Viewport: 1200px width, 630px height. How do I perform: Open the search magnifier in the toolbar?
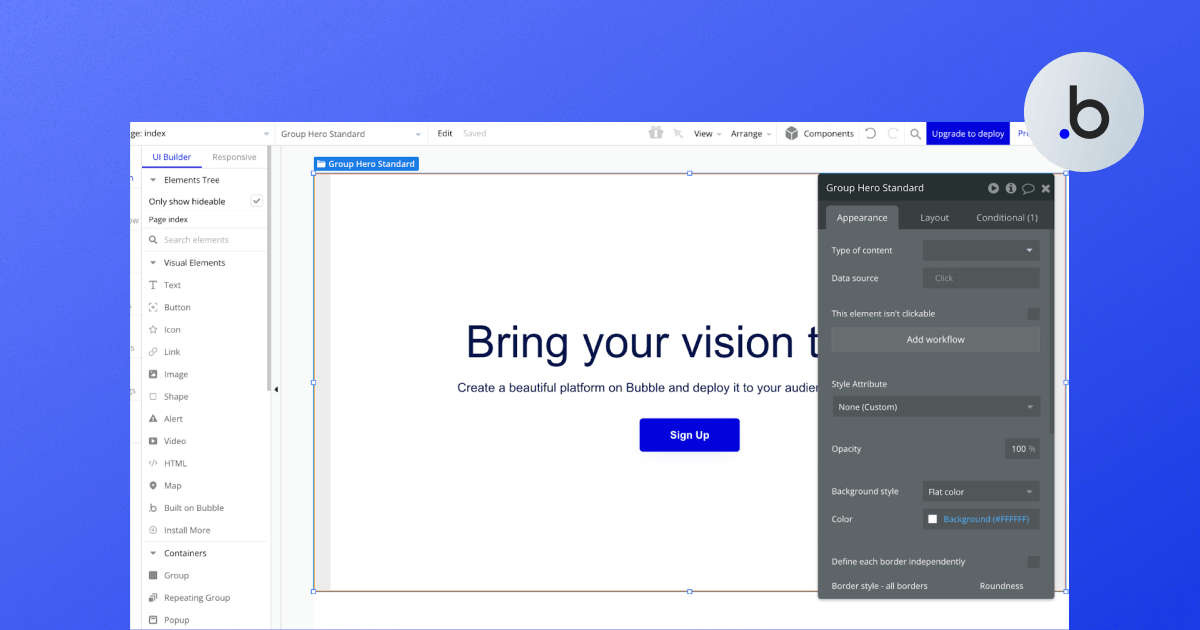coord(914,132)
